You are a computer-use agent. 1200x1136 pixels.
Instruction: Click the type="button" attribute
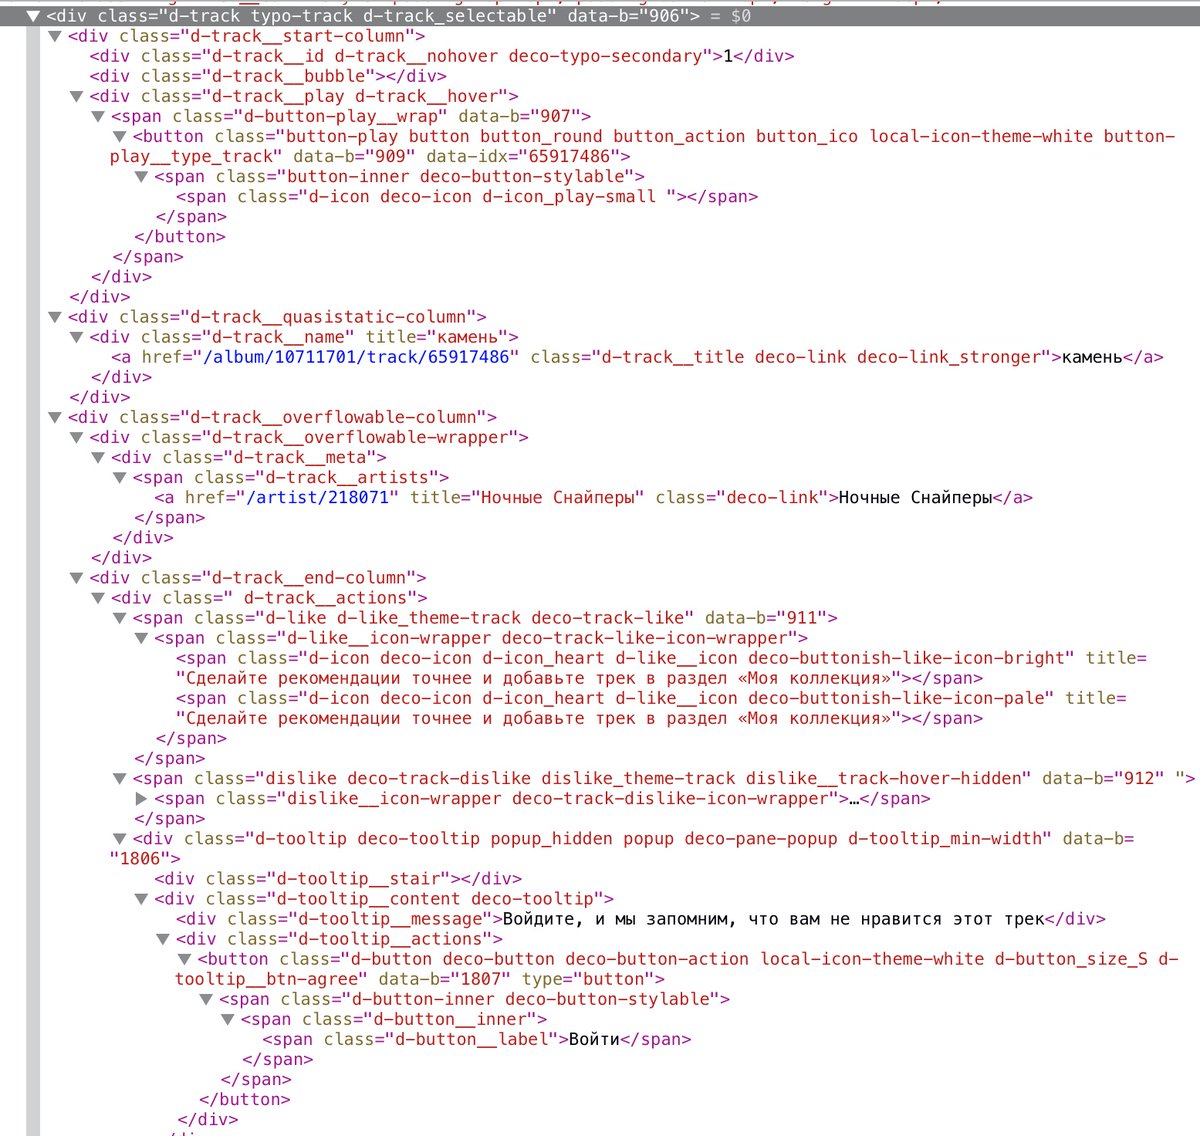[x=587, y=979]
